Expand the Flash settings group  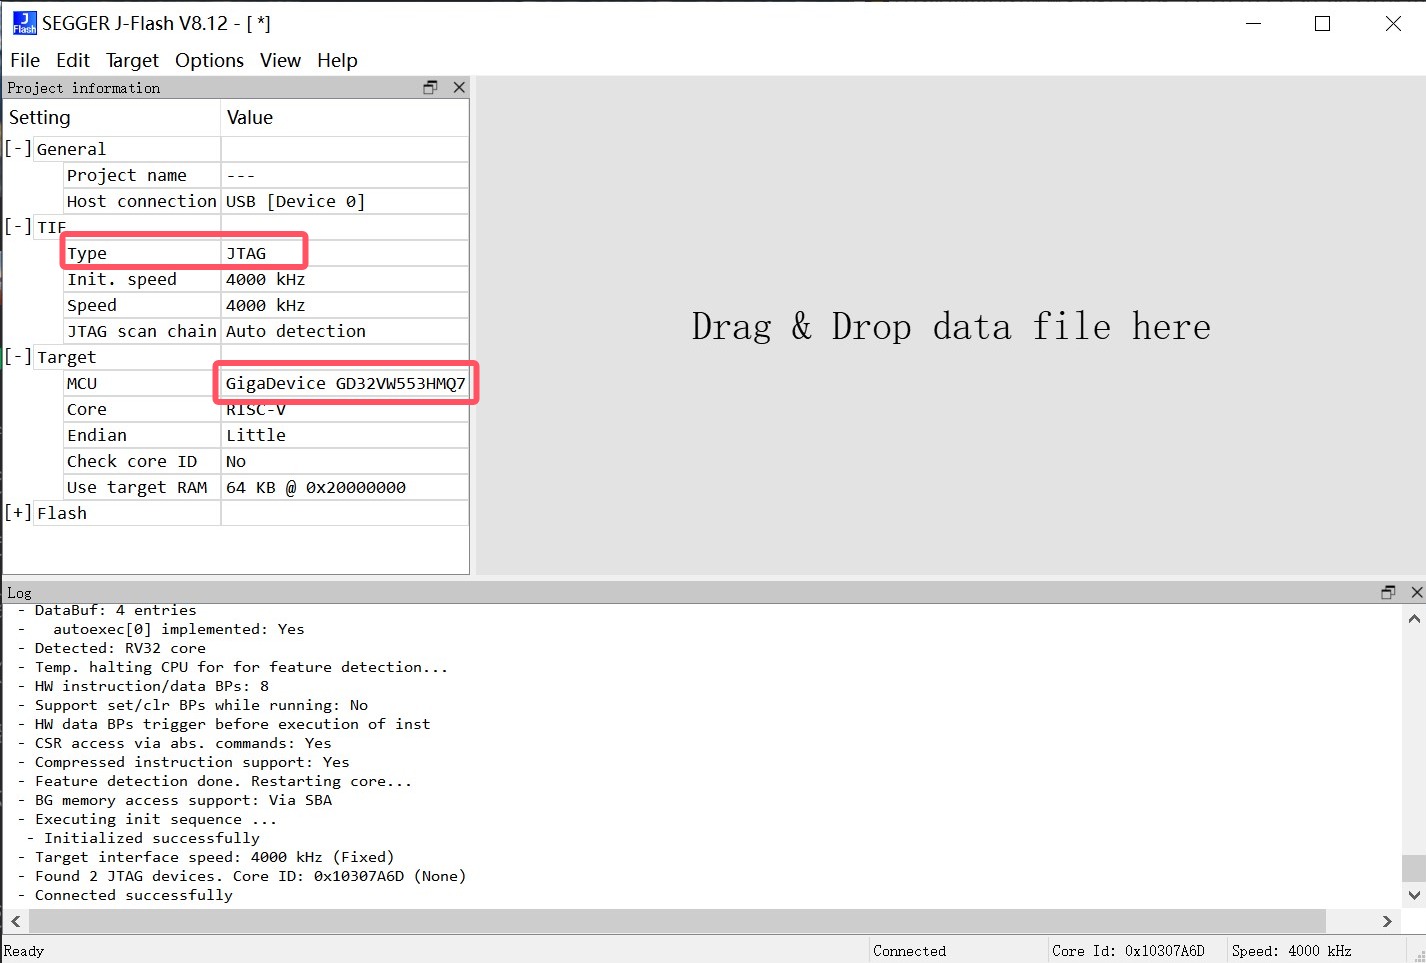[x=18, y=513]
